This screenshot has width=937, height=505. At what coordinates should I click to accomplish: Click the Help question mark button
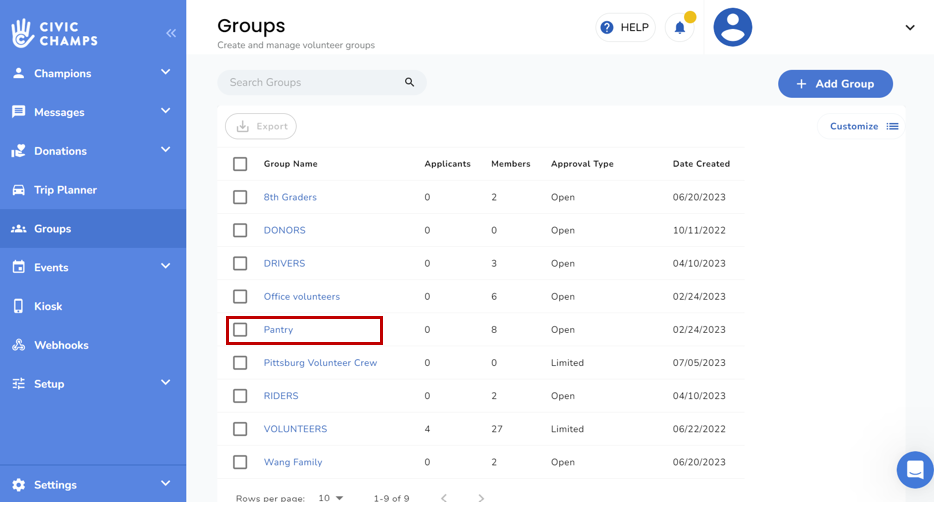[x=625, y=28]
